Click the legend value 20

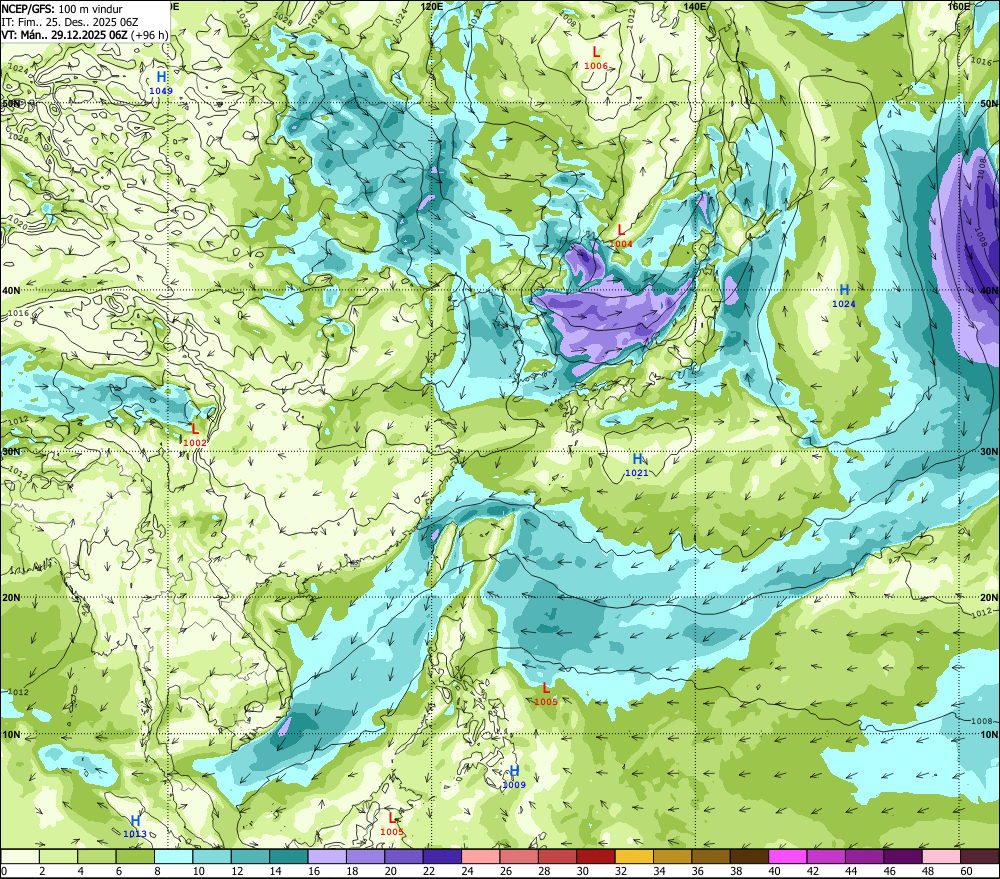(x=390, y=871)
